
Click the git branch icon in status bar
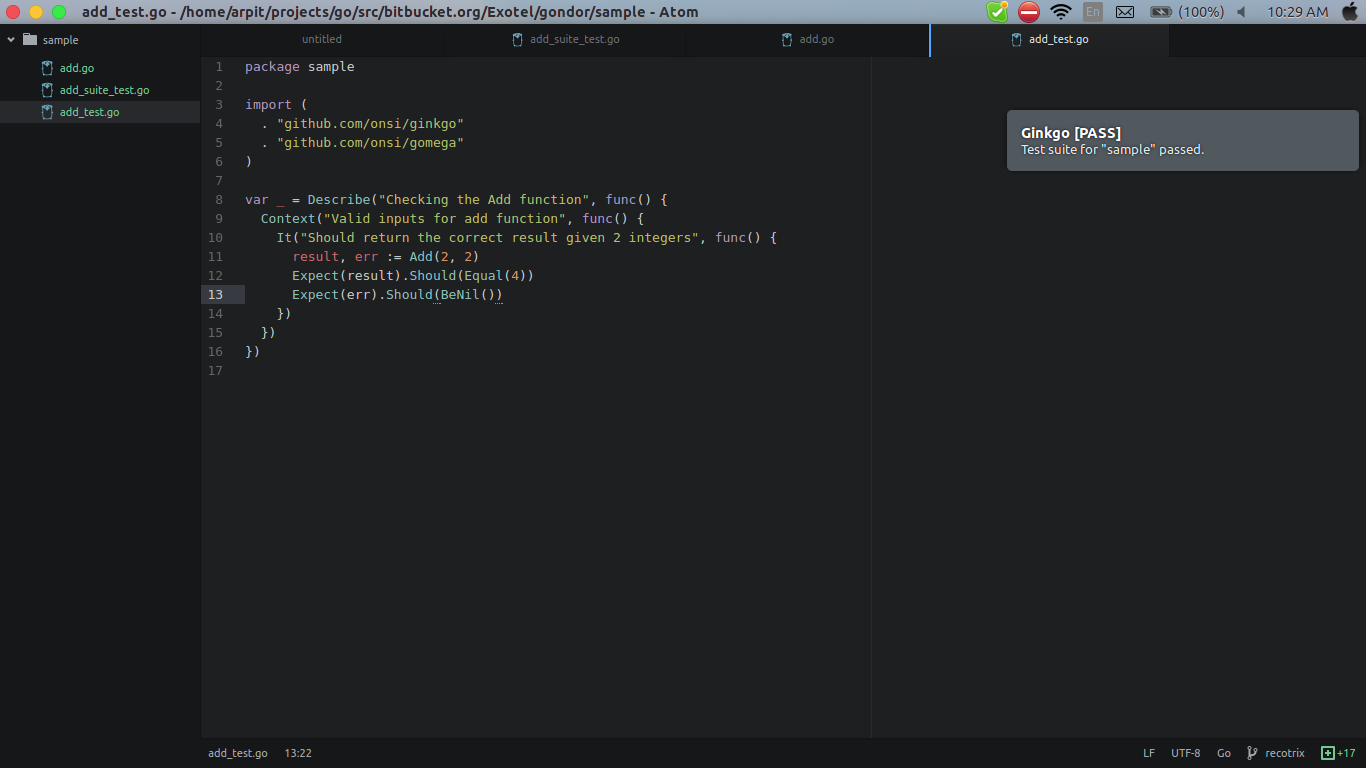point(1252,753)
